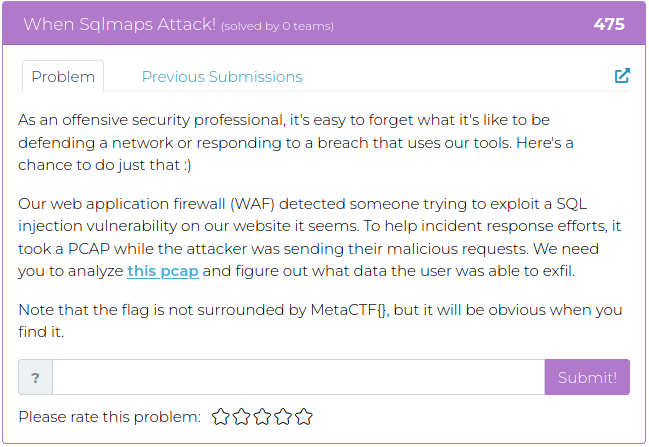Click the "offensive security professional" paragraph
This screenshot has width=649, height=447.
296,142
